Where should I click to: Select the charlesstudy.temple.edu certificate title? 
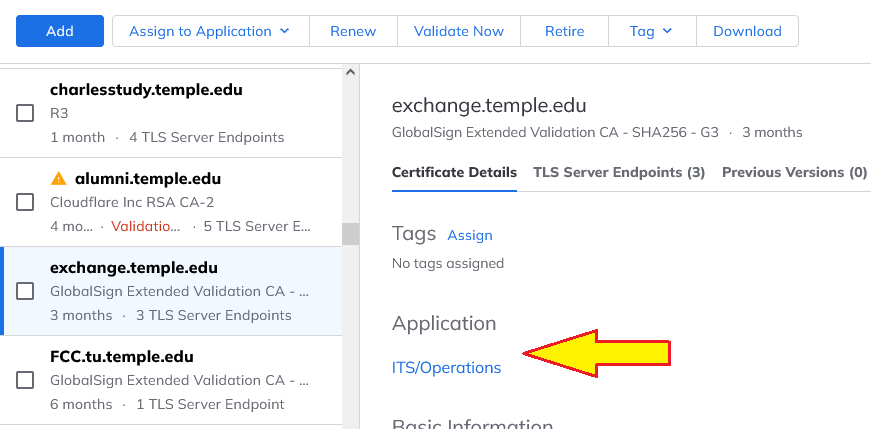pos(146,89)
